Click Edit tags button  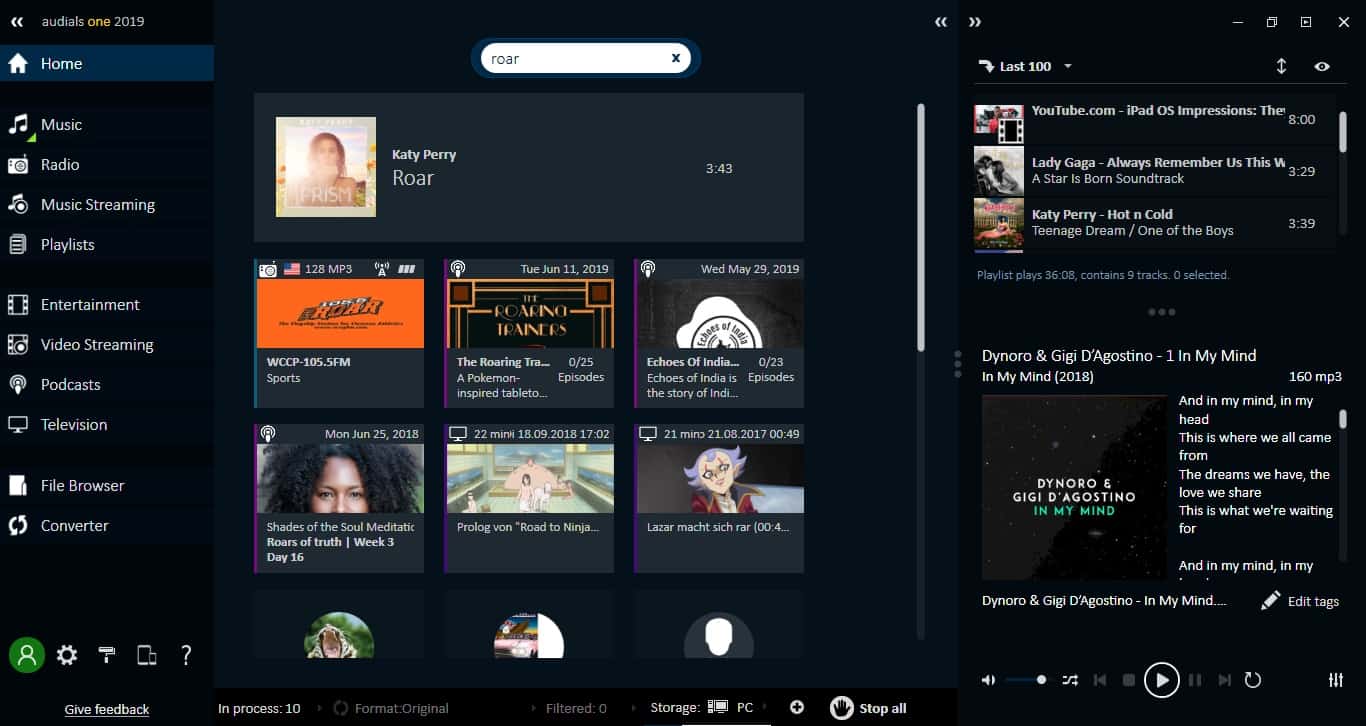pyautogui.click(x=1300, y=601)
